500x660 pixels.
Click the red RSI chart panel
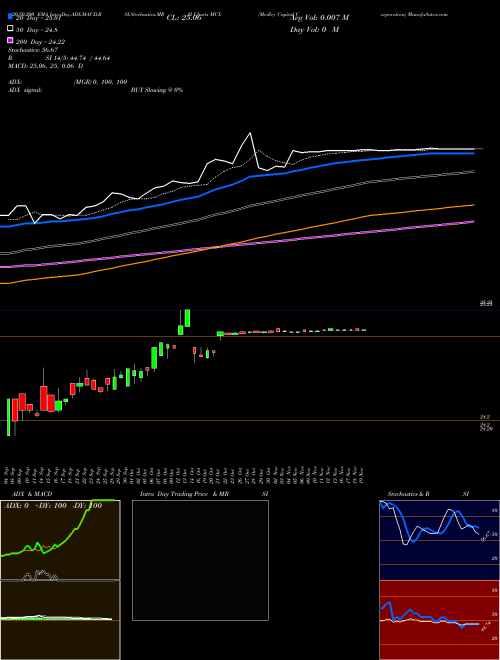click(439, 620)
